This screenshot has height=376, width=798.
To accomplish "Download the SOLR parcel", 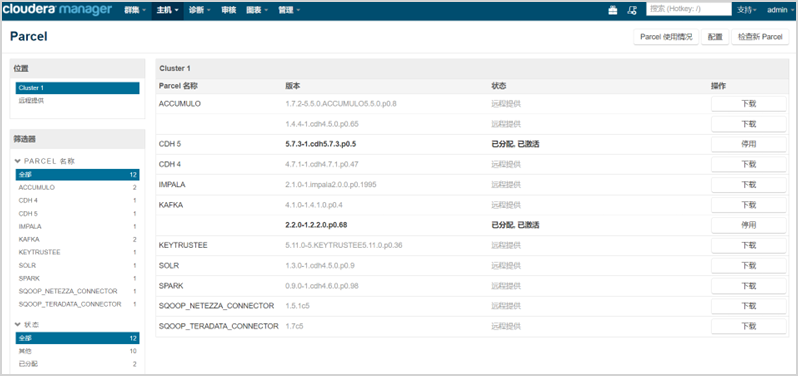I will coord(748,266).
